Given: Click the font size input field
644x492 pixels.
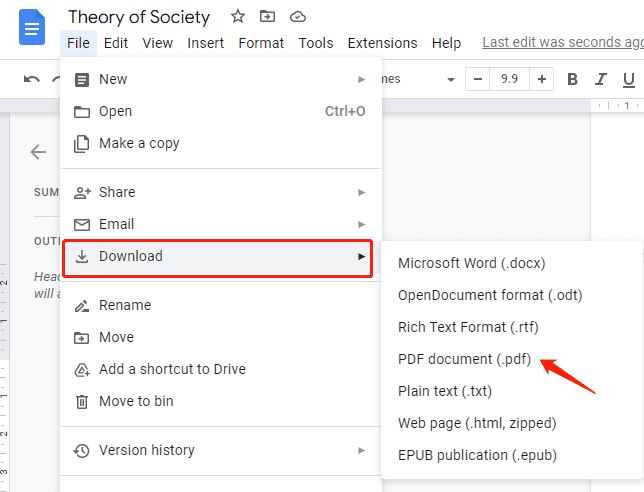Looking at the screenshot, I should click(x=509, y=80).
